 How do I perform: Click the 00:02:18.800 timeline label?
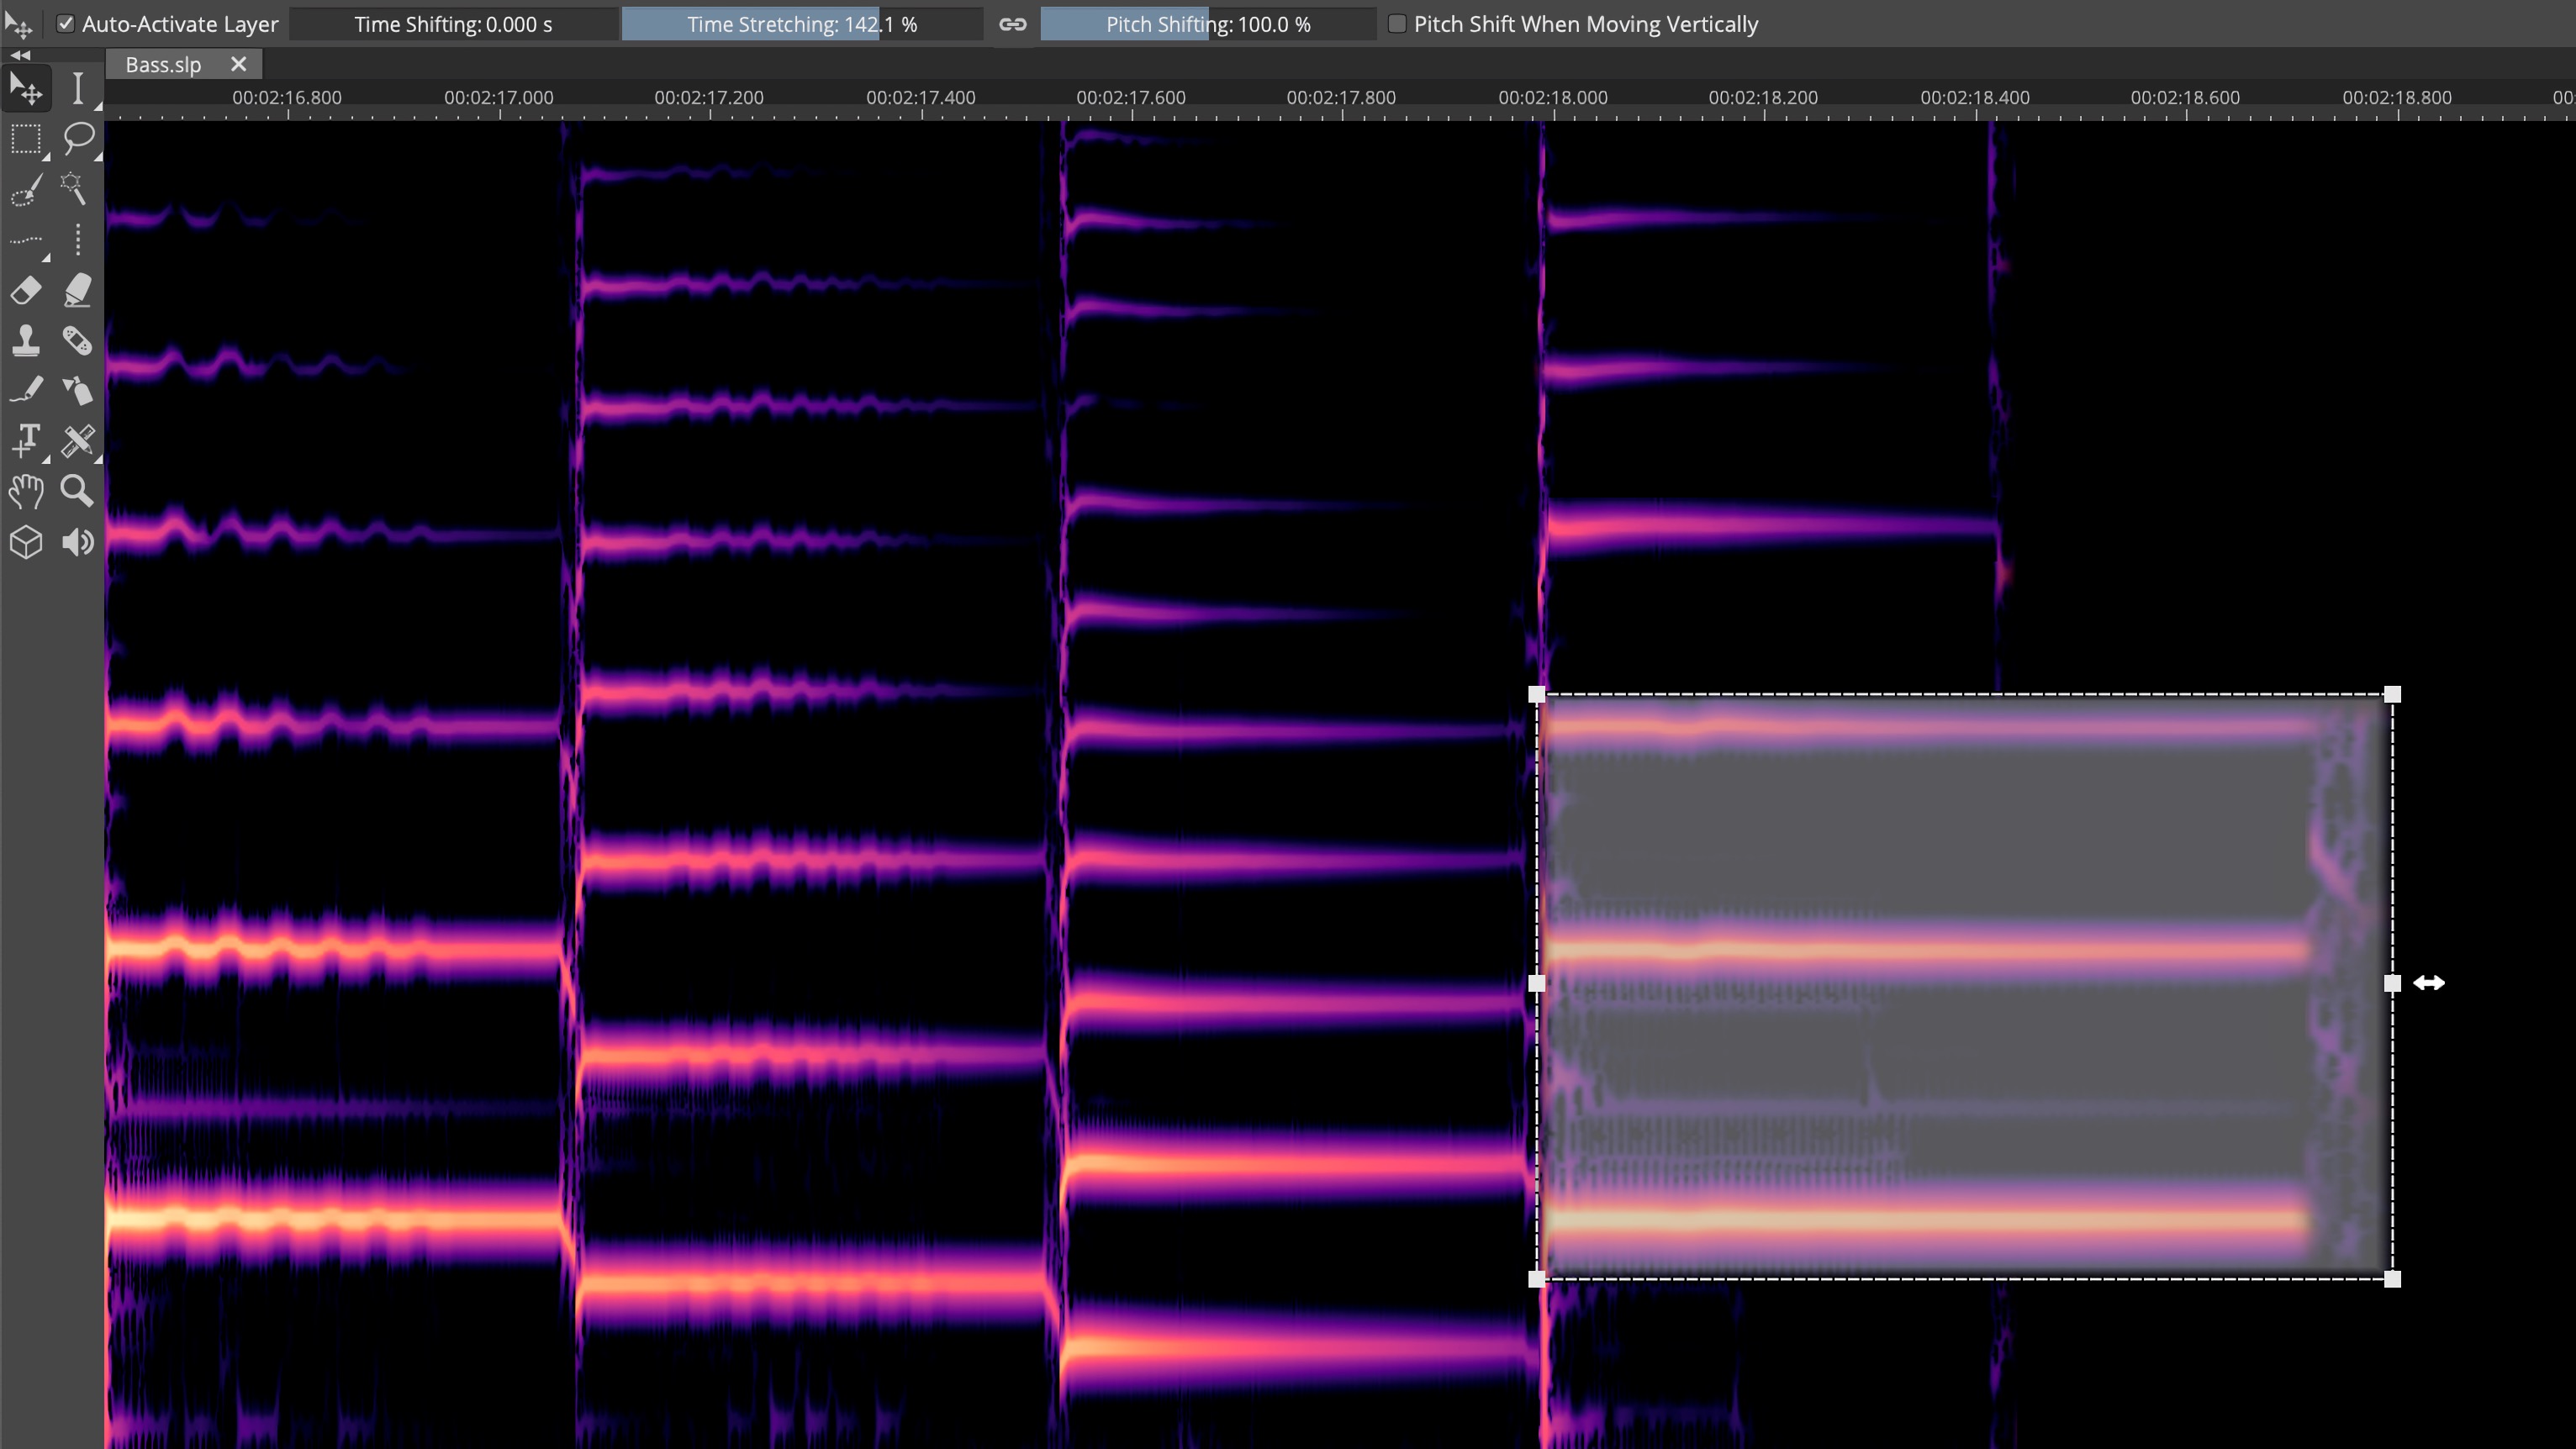pos(2397,98)
